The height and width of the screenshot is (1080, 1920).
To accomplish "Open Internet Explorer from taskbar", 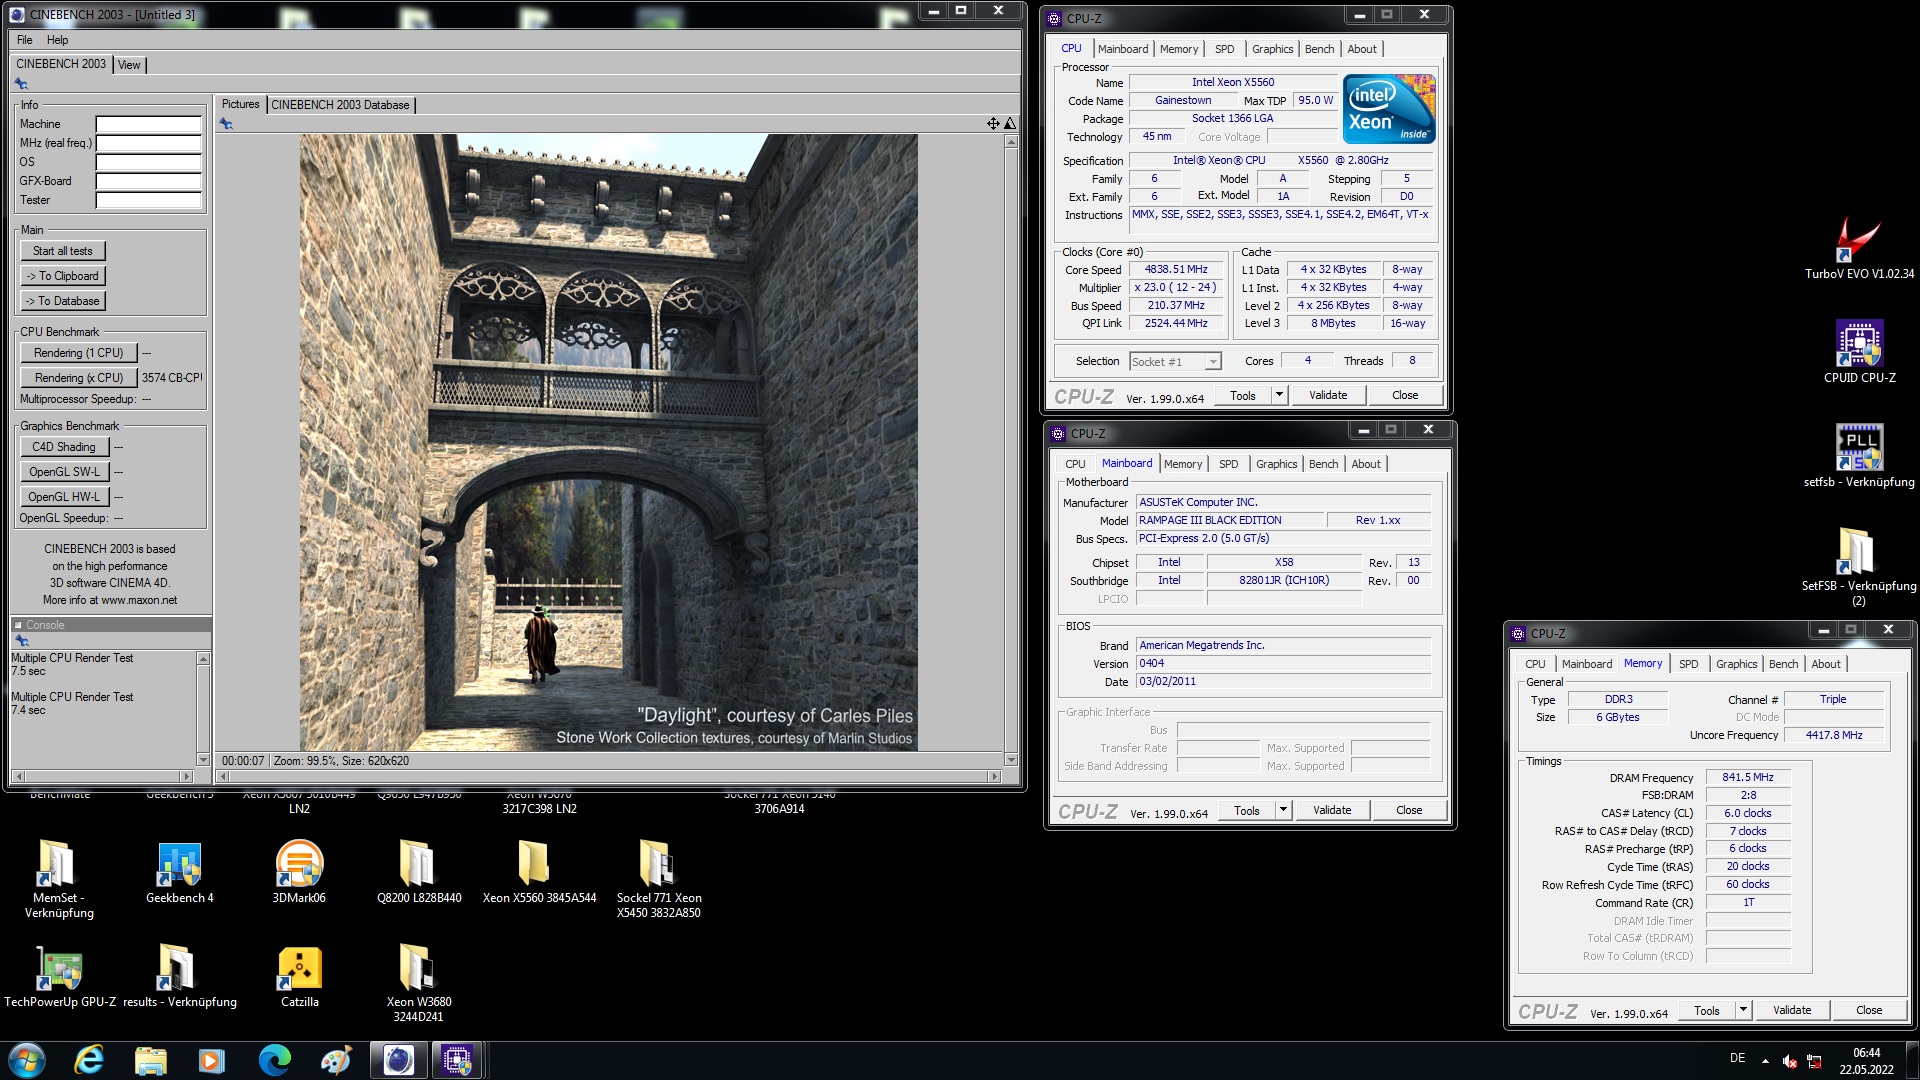I will 89,1060.
